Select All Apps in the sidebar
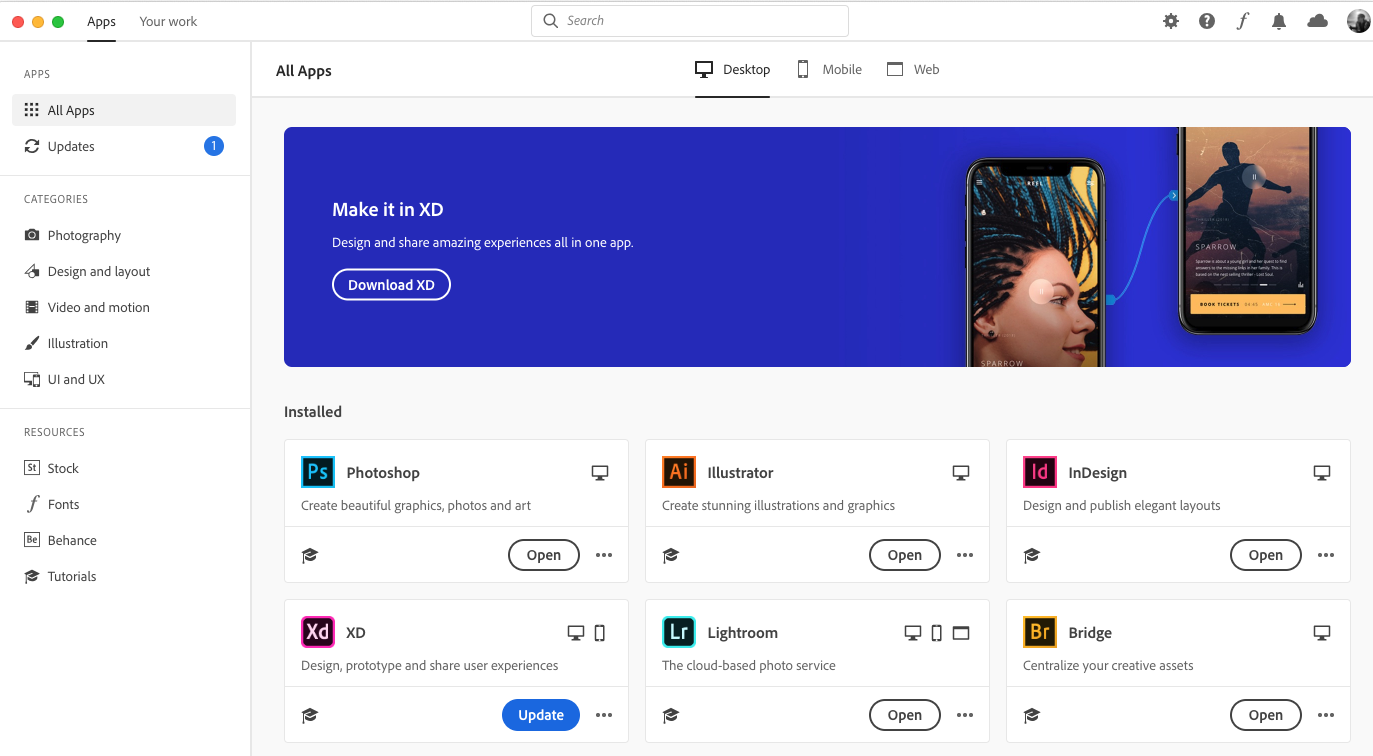 pyautogui.click(x=124, y=110)
